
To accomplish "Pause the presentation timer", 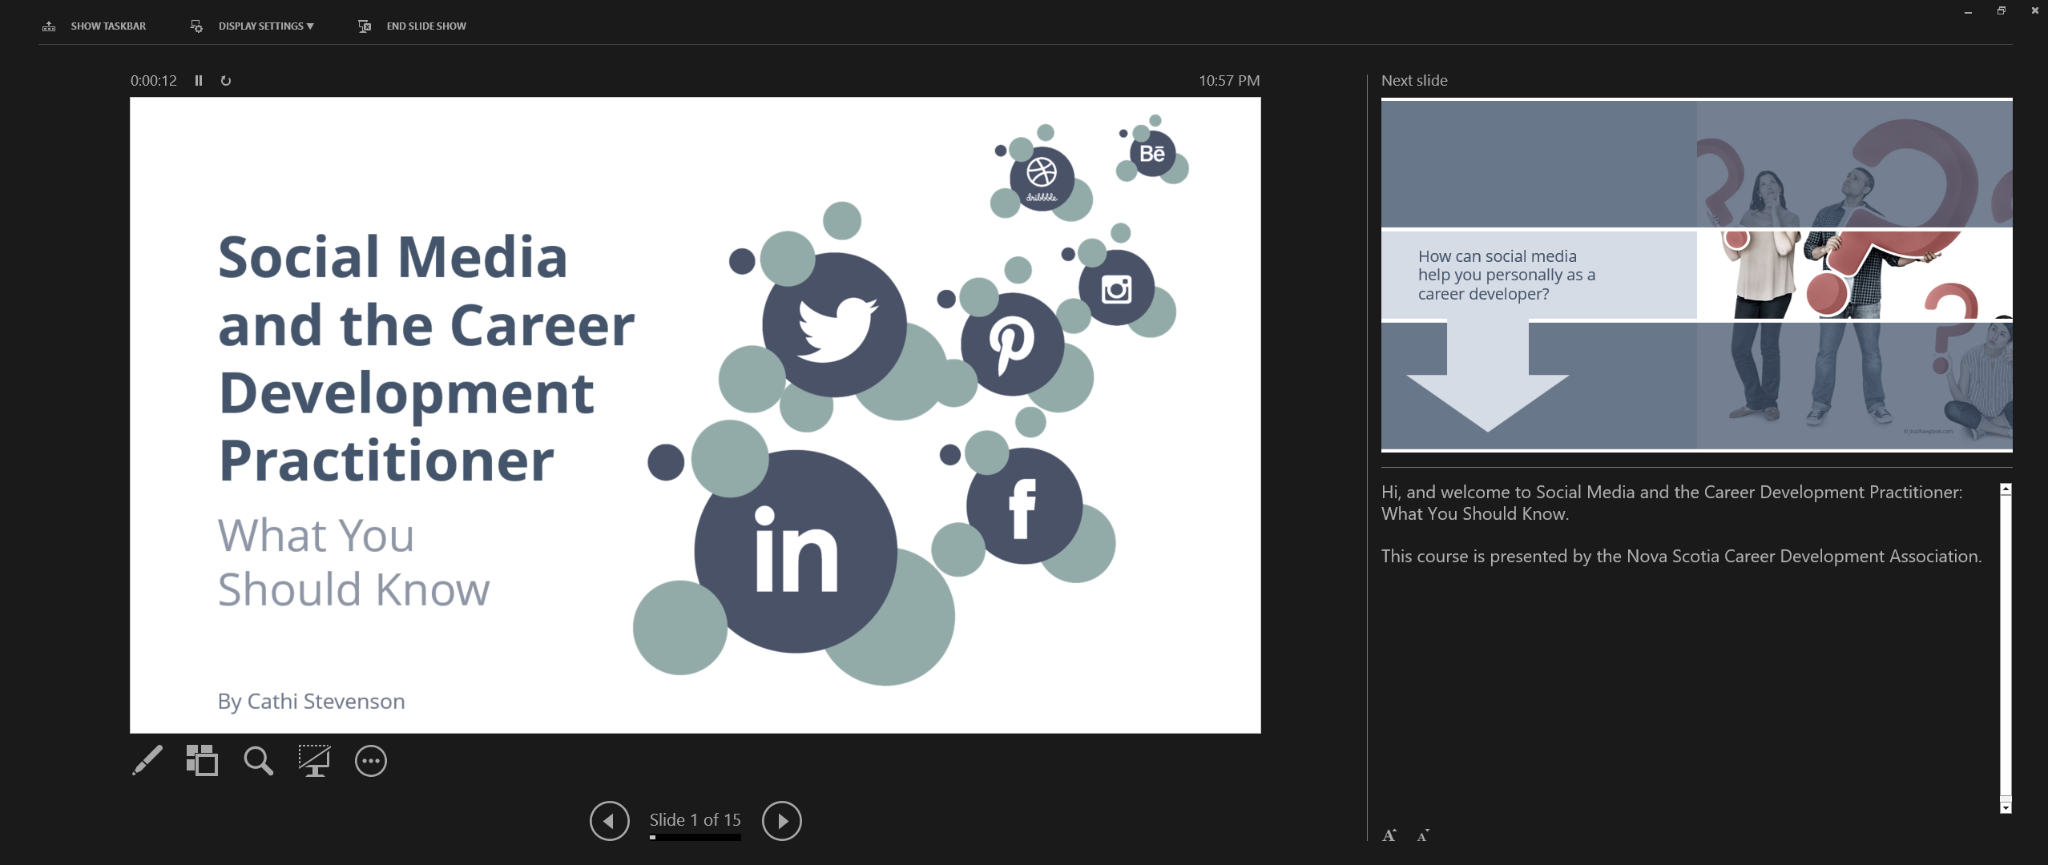I will pos(199,81).
